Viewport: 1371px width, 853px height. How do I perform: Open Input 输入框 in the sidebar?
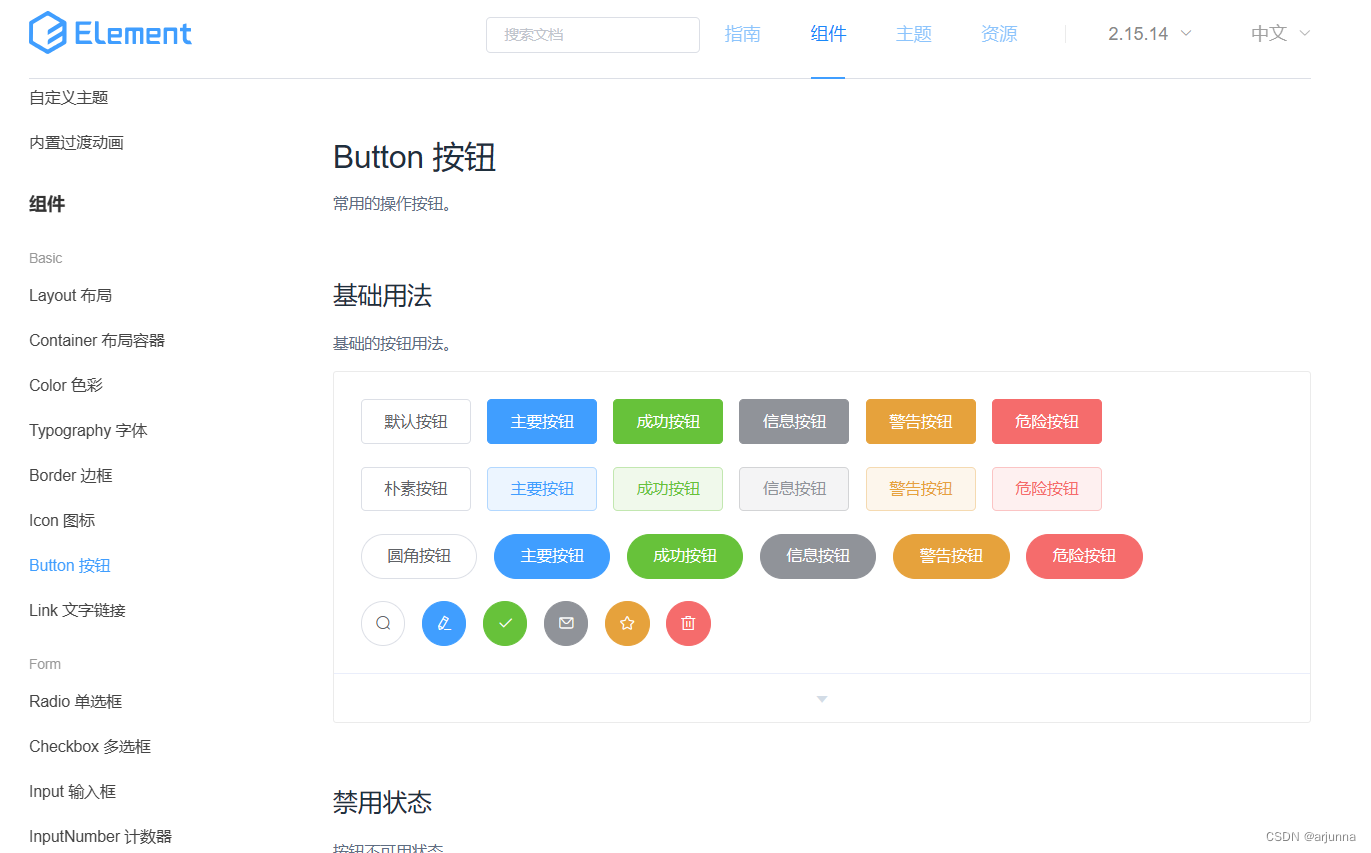point(72,791)
